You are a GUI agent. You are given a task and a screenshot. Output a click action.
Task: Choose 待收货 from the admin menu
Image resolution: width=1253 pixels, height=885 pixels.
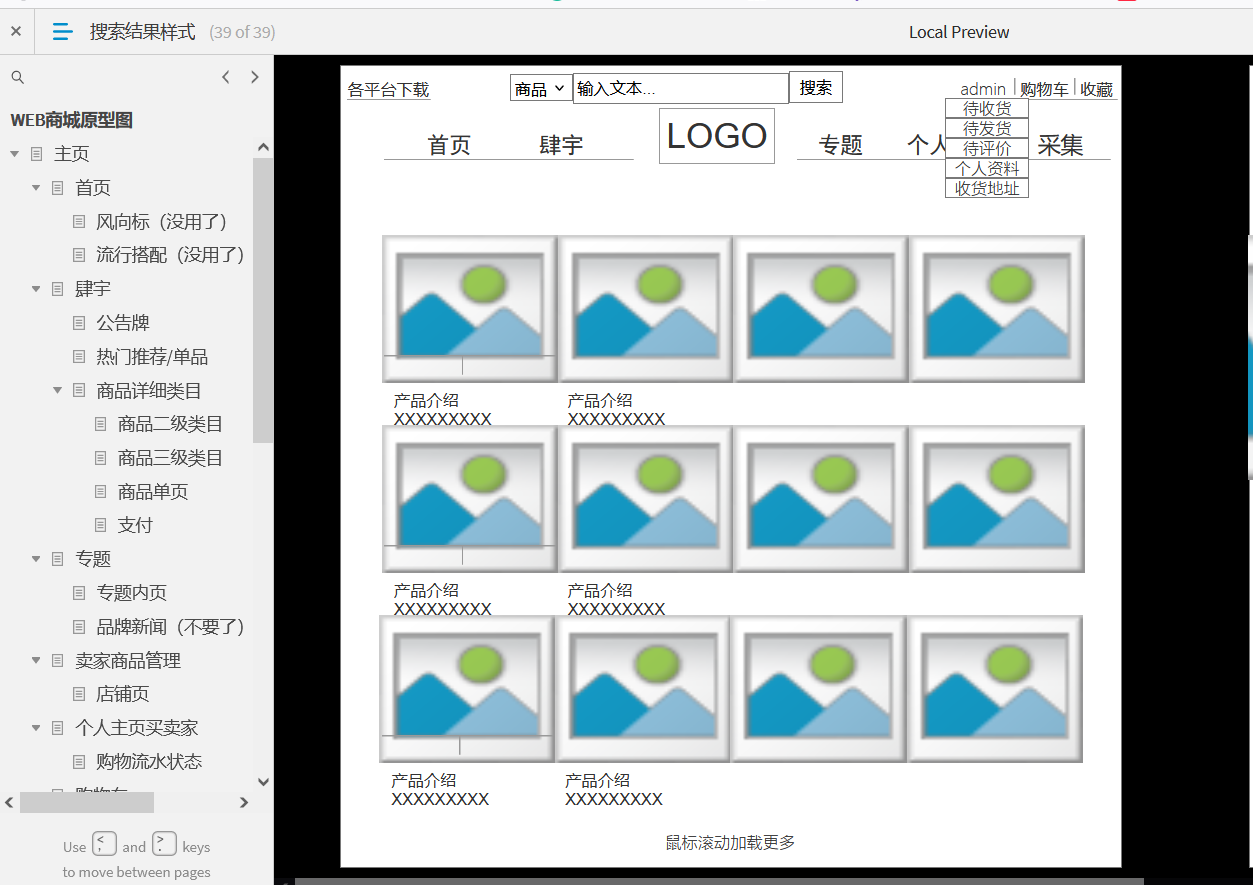pos(987,108)
